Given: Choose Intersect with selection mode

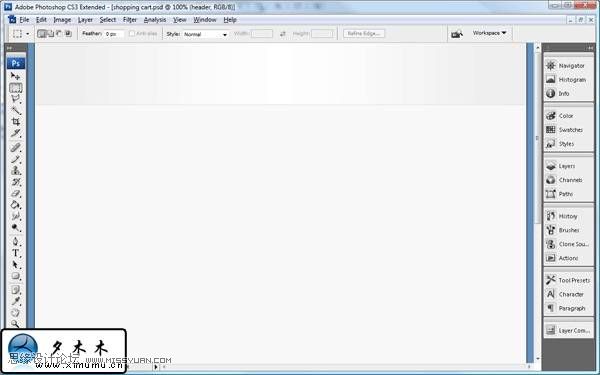Looking at the screenshot, I should tap(68, 34).
